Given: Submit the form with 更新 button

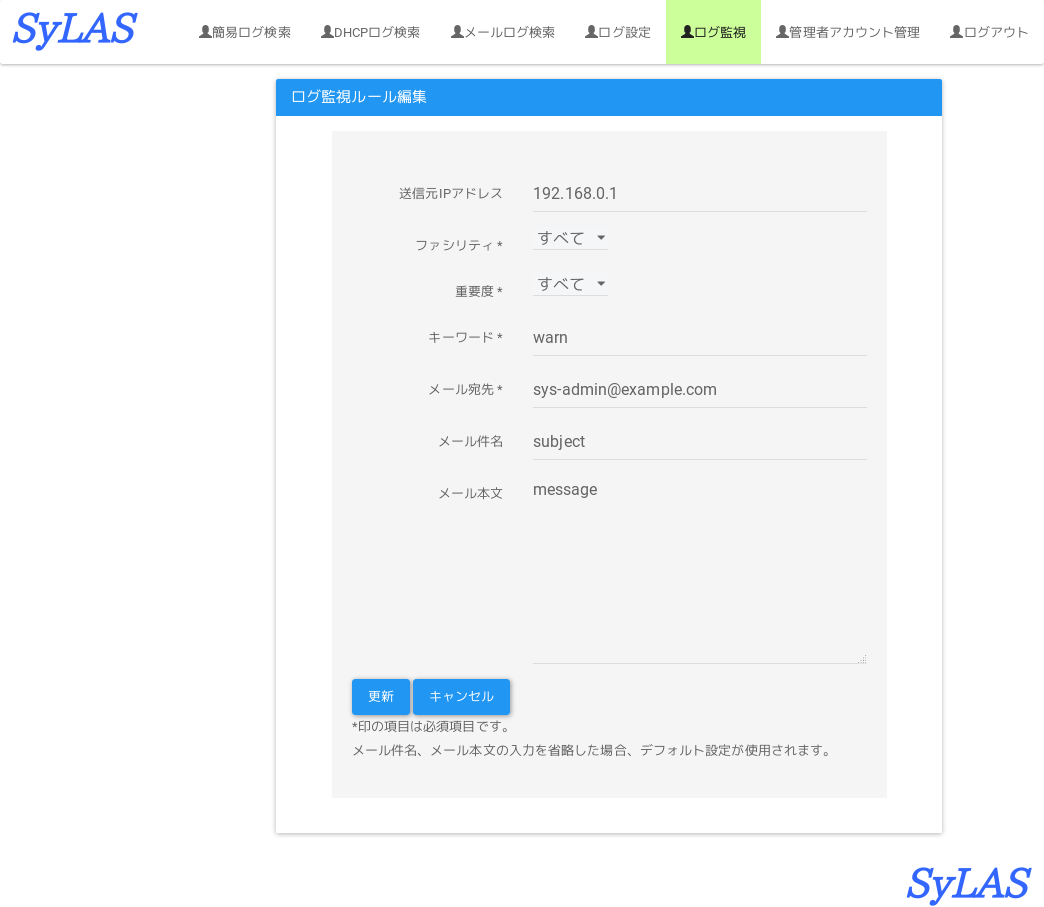Looking at the screenshot, I should pyautogui.click(x=381, y=697).
